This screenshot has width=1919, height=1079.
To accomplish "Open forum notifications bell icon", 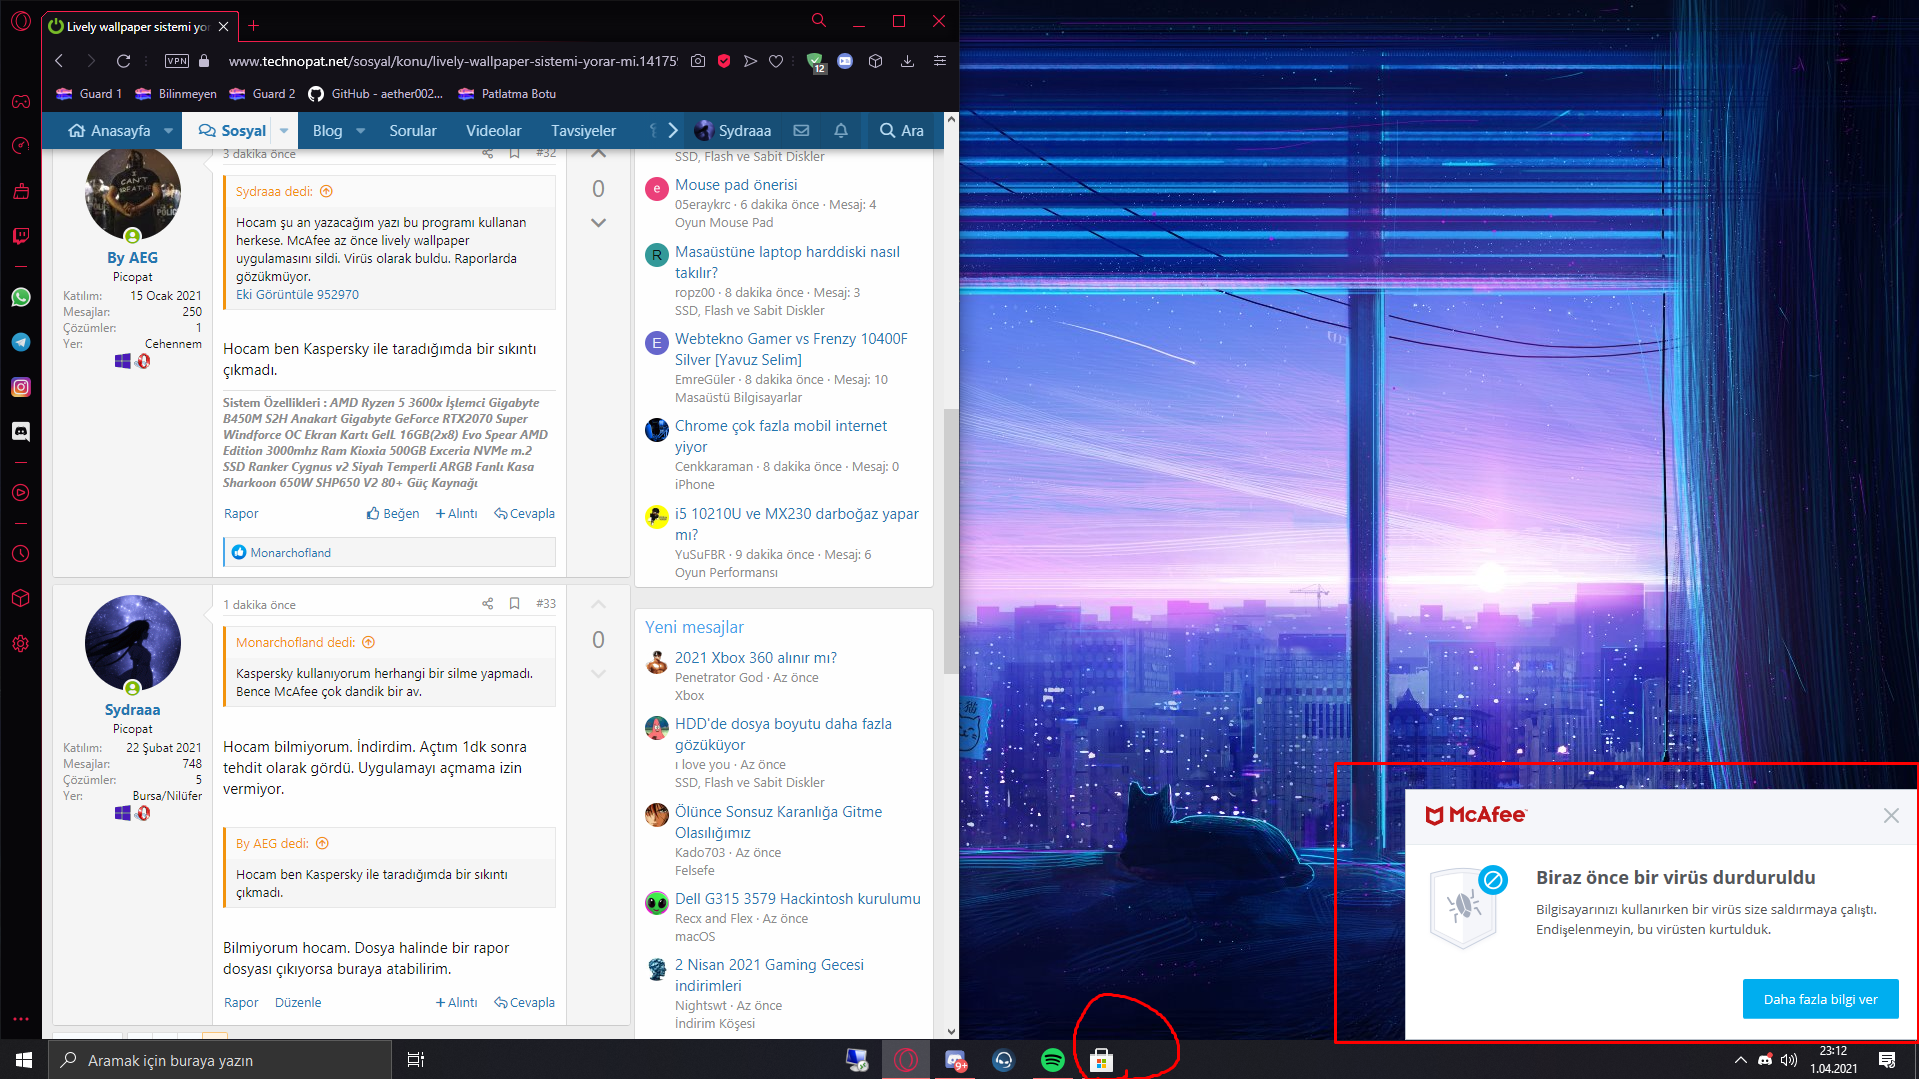I will pyautogui.click(x=841, y=130).
